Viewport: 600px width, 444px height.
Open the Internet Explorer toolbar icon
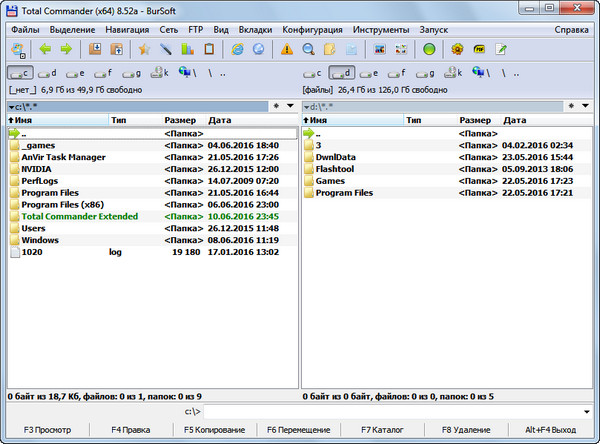pyautogui.click(x=237, y=49)
